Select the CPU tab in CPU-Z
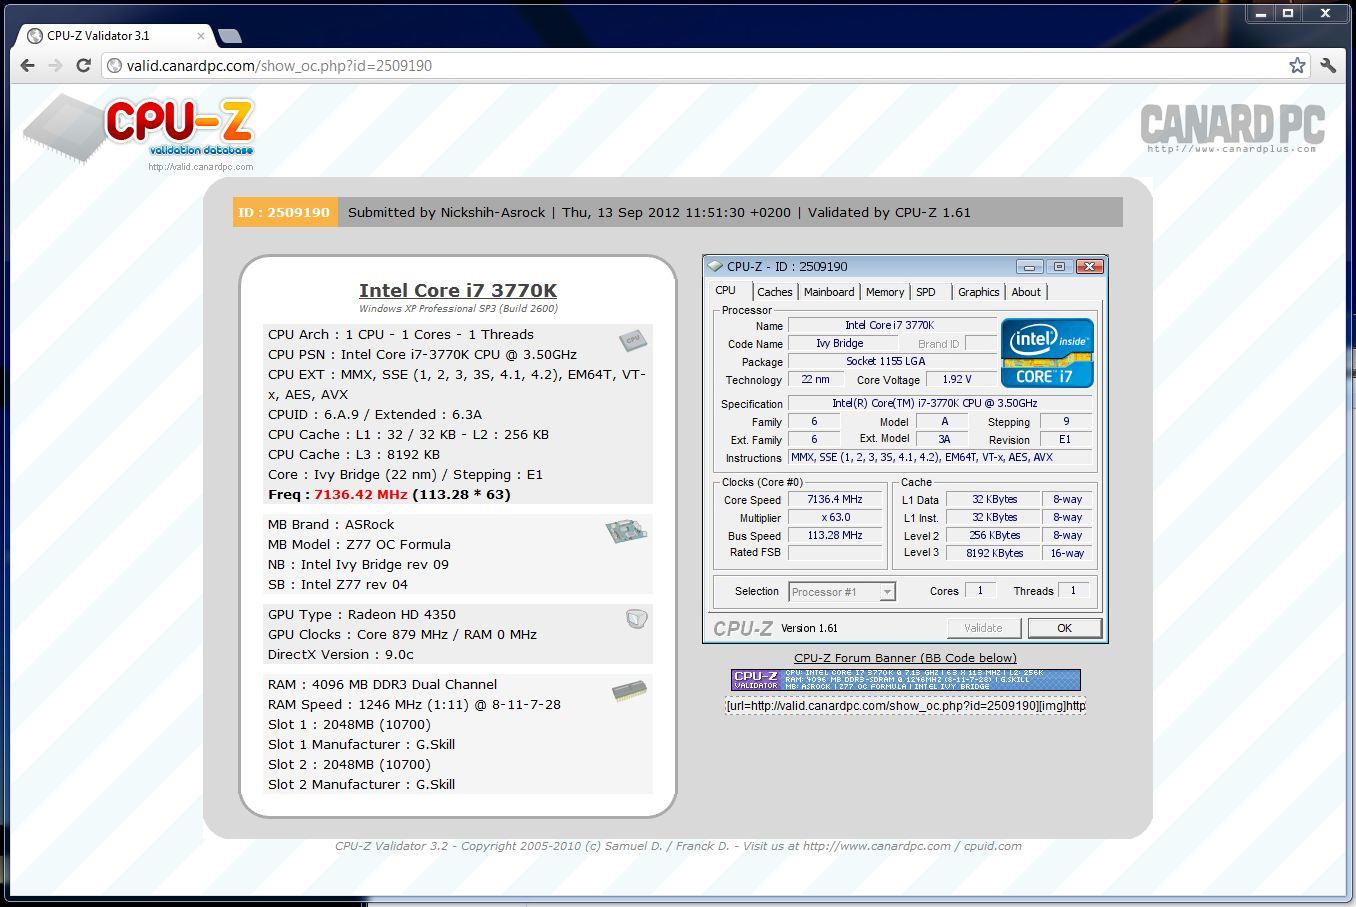The height and width of the screenshot is (907, 1356). [x=726, y=290]
